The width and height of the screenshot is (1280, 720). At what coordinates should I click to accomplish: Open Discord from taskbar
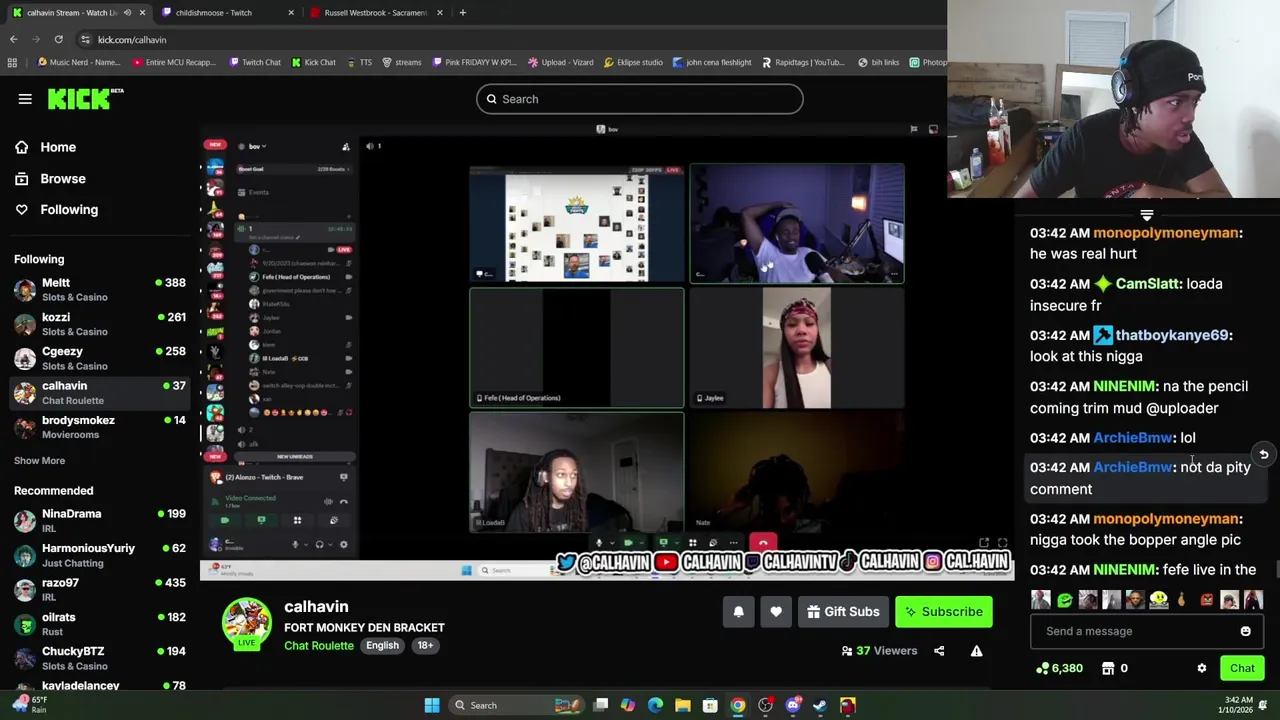[x=793, y=706]
